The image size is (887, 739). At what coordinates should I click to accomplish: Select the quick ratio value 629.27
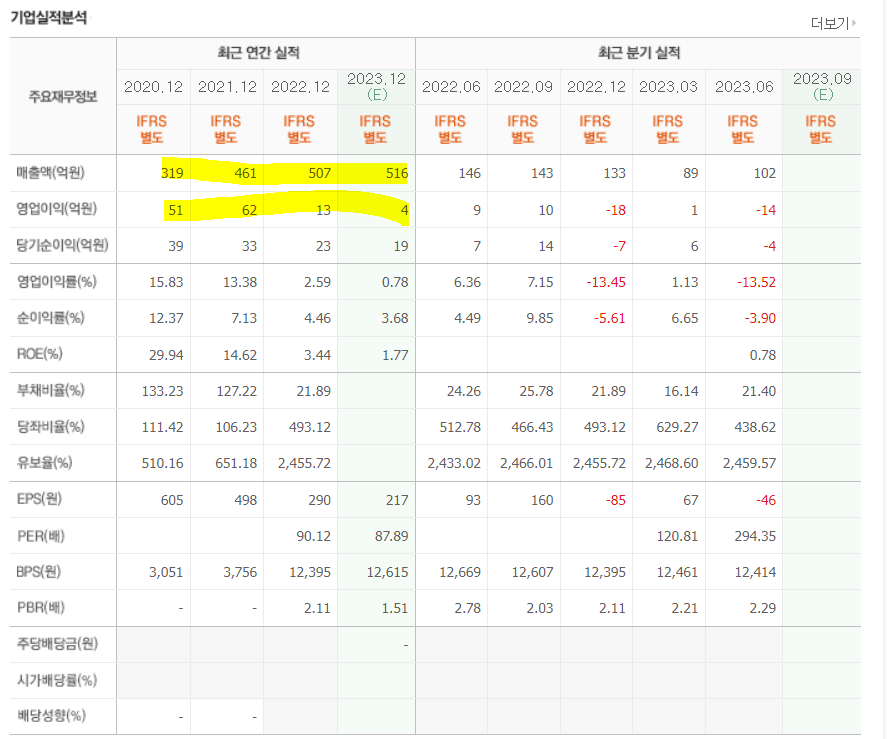677,427
